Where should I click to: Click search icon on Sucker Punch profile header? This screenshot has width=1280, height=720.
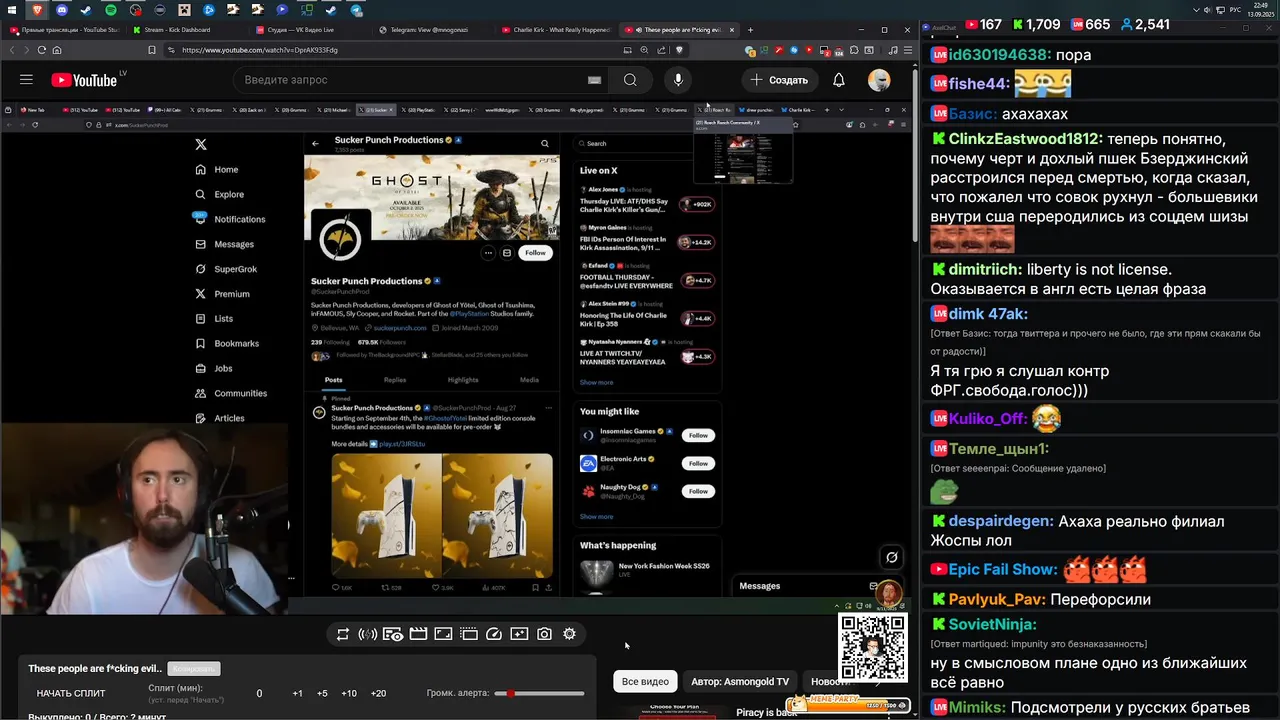(545, 143)
